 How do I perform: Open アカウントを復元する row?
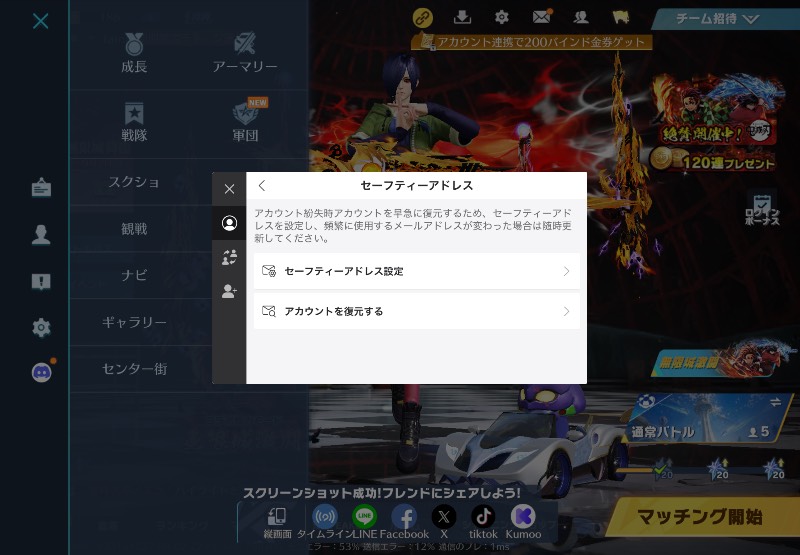(x=416, y=311)
